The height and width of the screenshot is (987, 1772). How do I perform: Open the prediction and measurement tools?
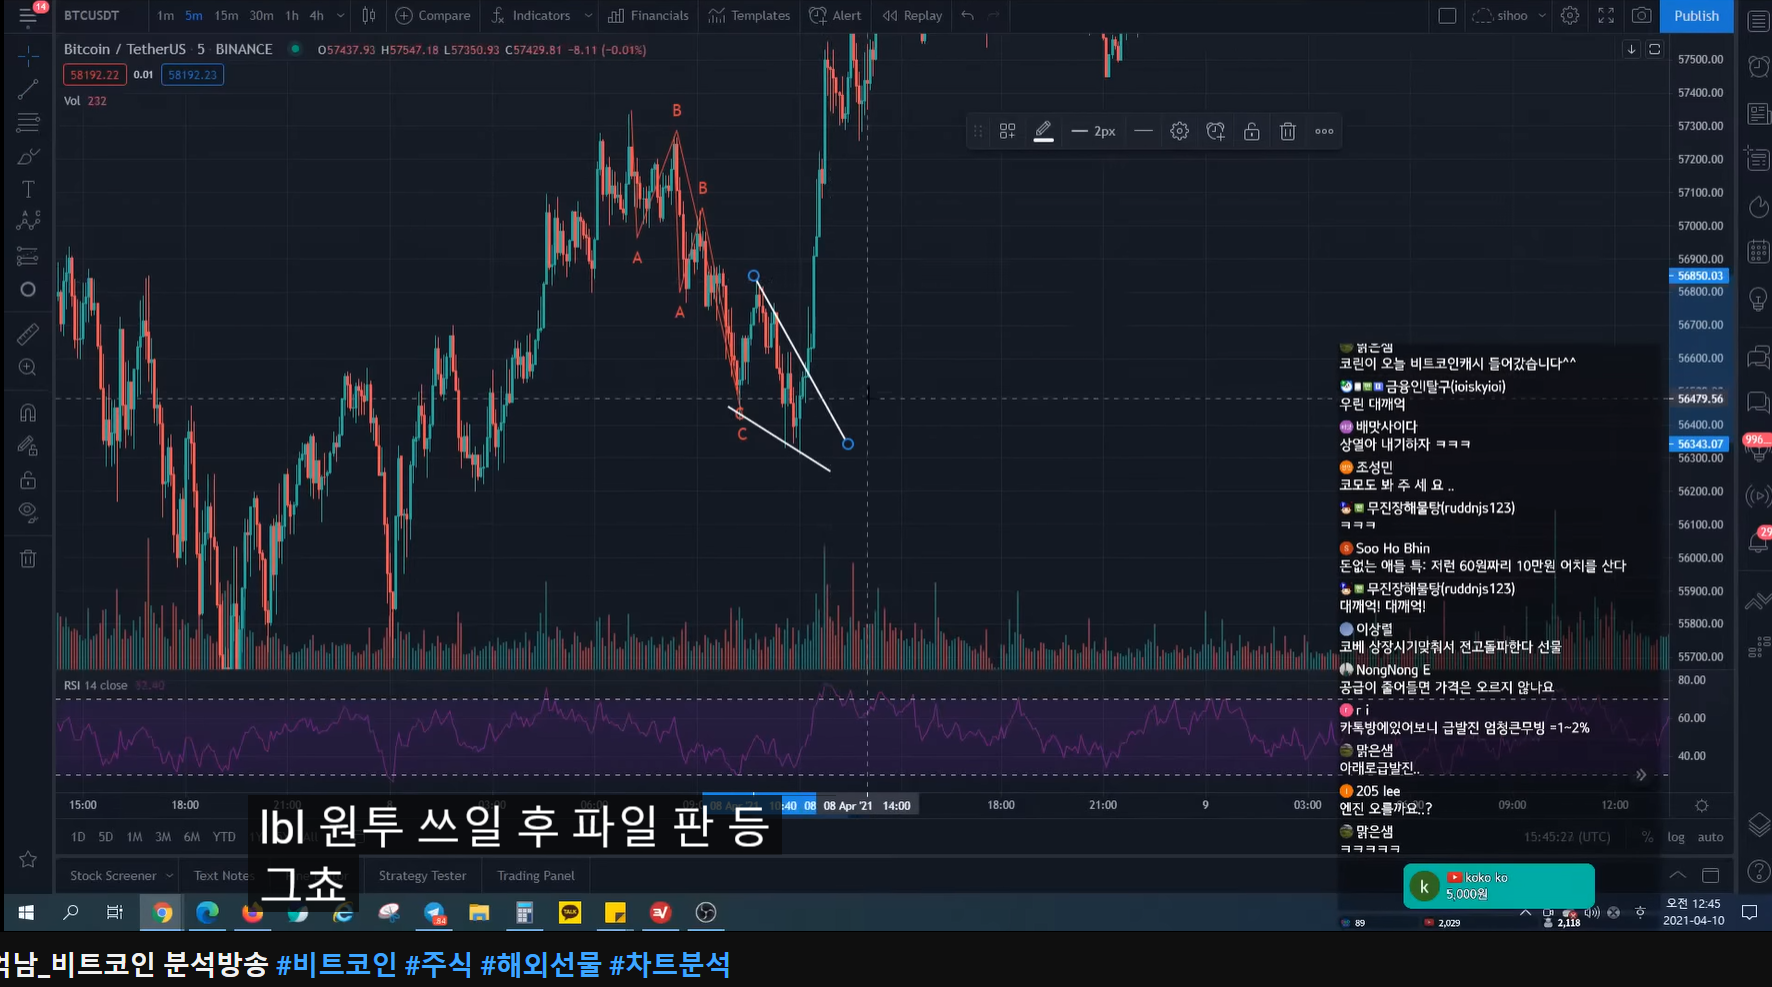pos(28,256)
